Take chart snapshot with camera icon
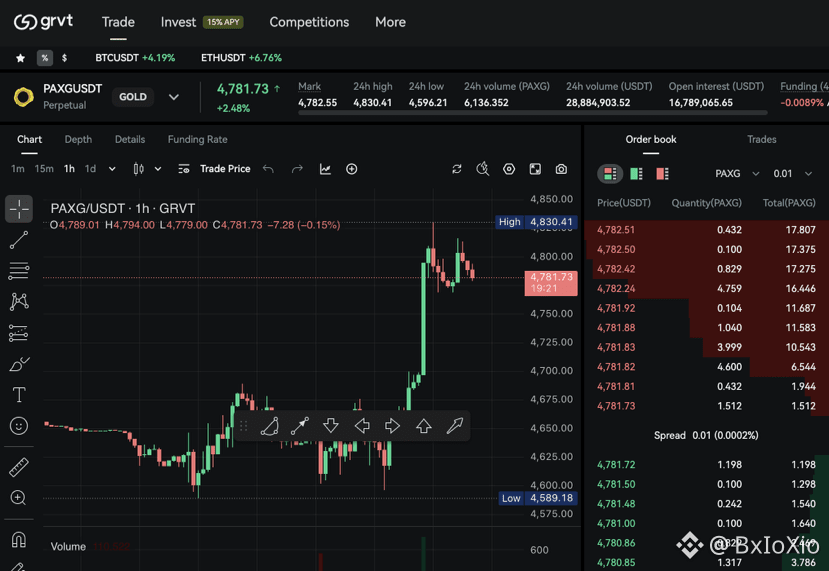This screenshot has width=829, height=571. point(561,169)
